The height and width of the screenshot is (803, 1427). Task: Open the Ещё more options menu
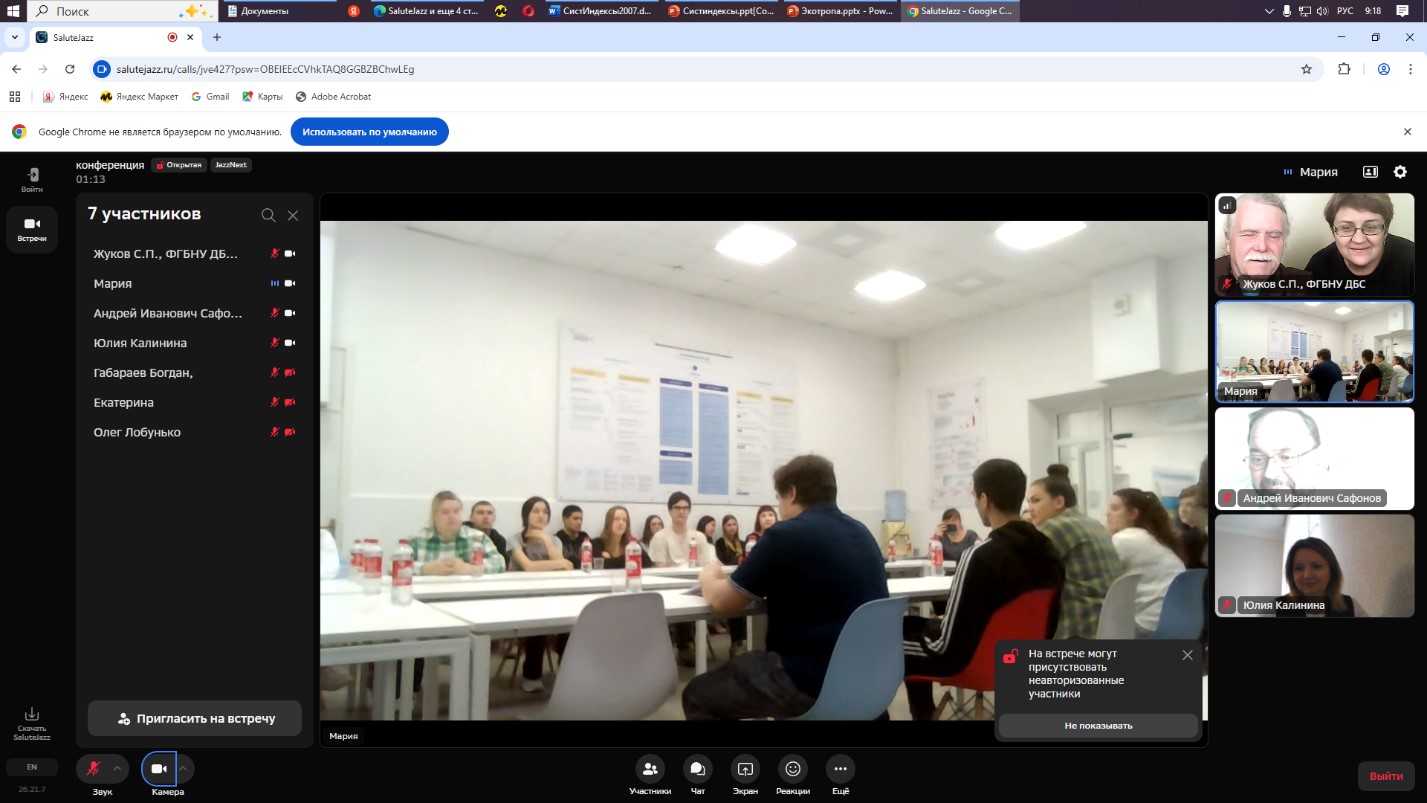840,769
